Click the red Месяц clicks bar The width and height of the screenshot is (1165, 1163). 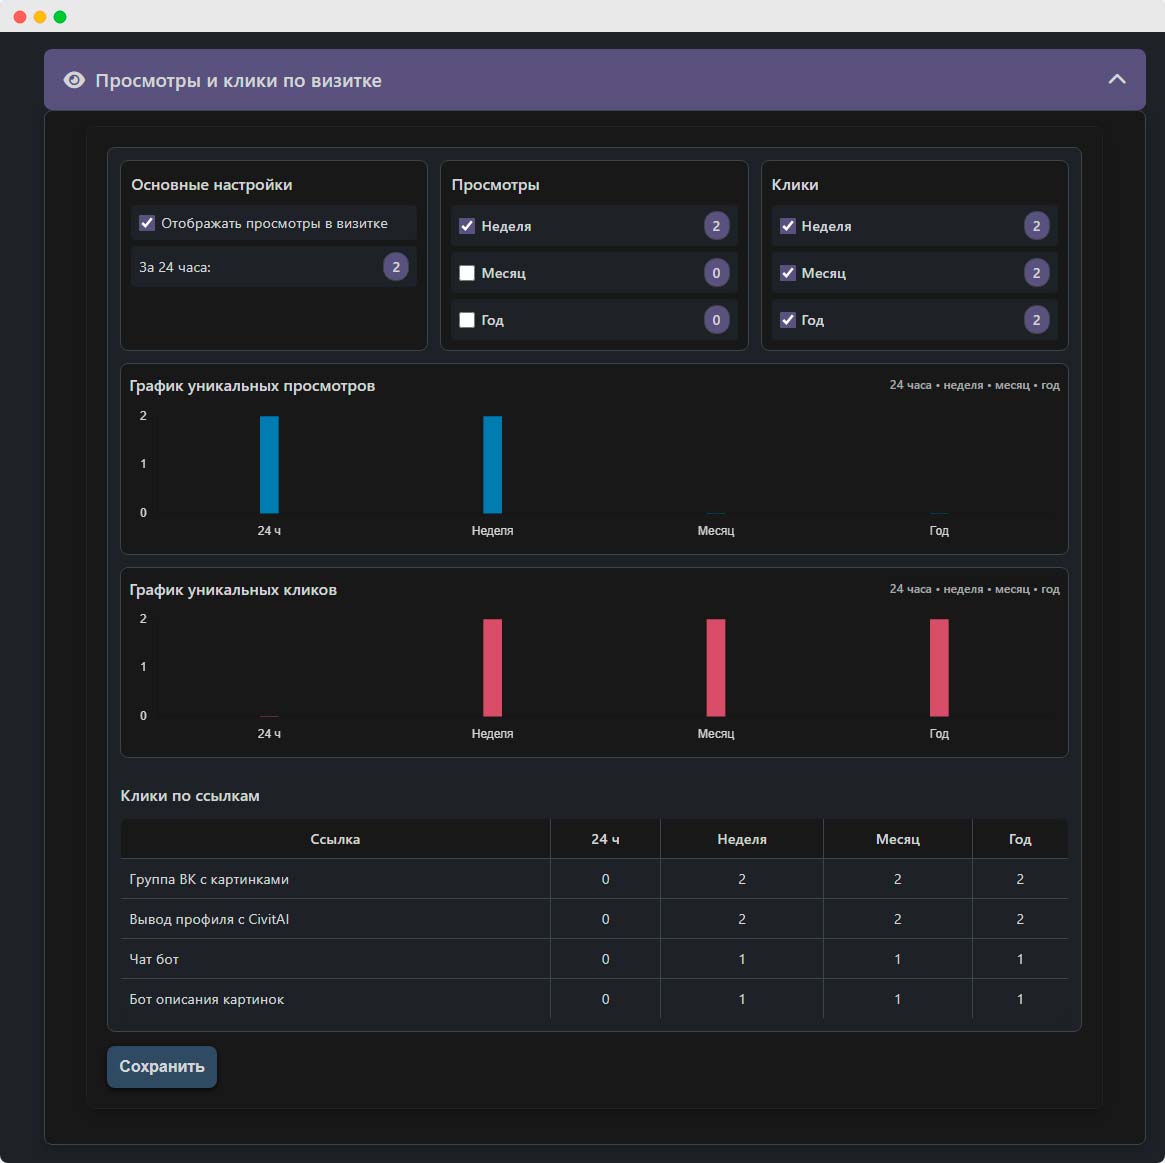tap(716, 668)
